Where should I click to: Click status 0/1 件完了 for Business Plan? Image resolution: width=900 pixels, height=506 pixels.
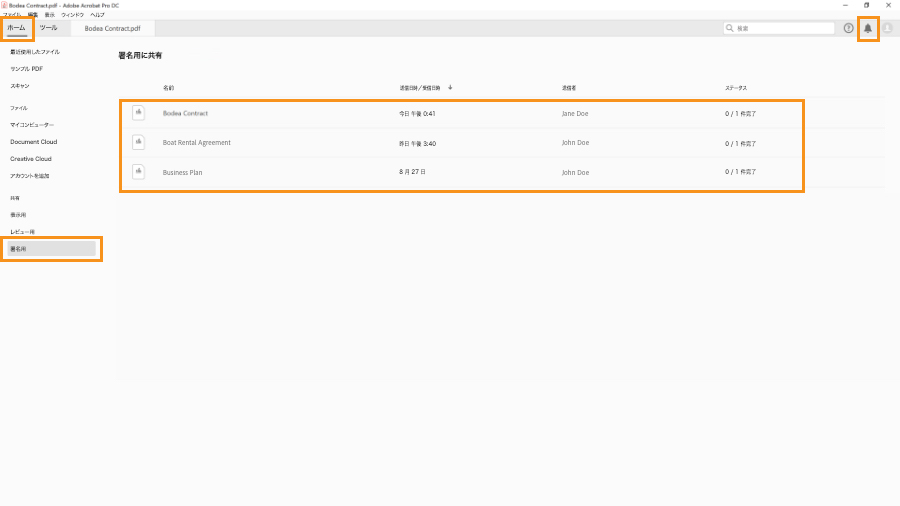740,172
